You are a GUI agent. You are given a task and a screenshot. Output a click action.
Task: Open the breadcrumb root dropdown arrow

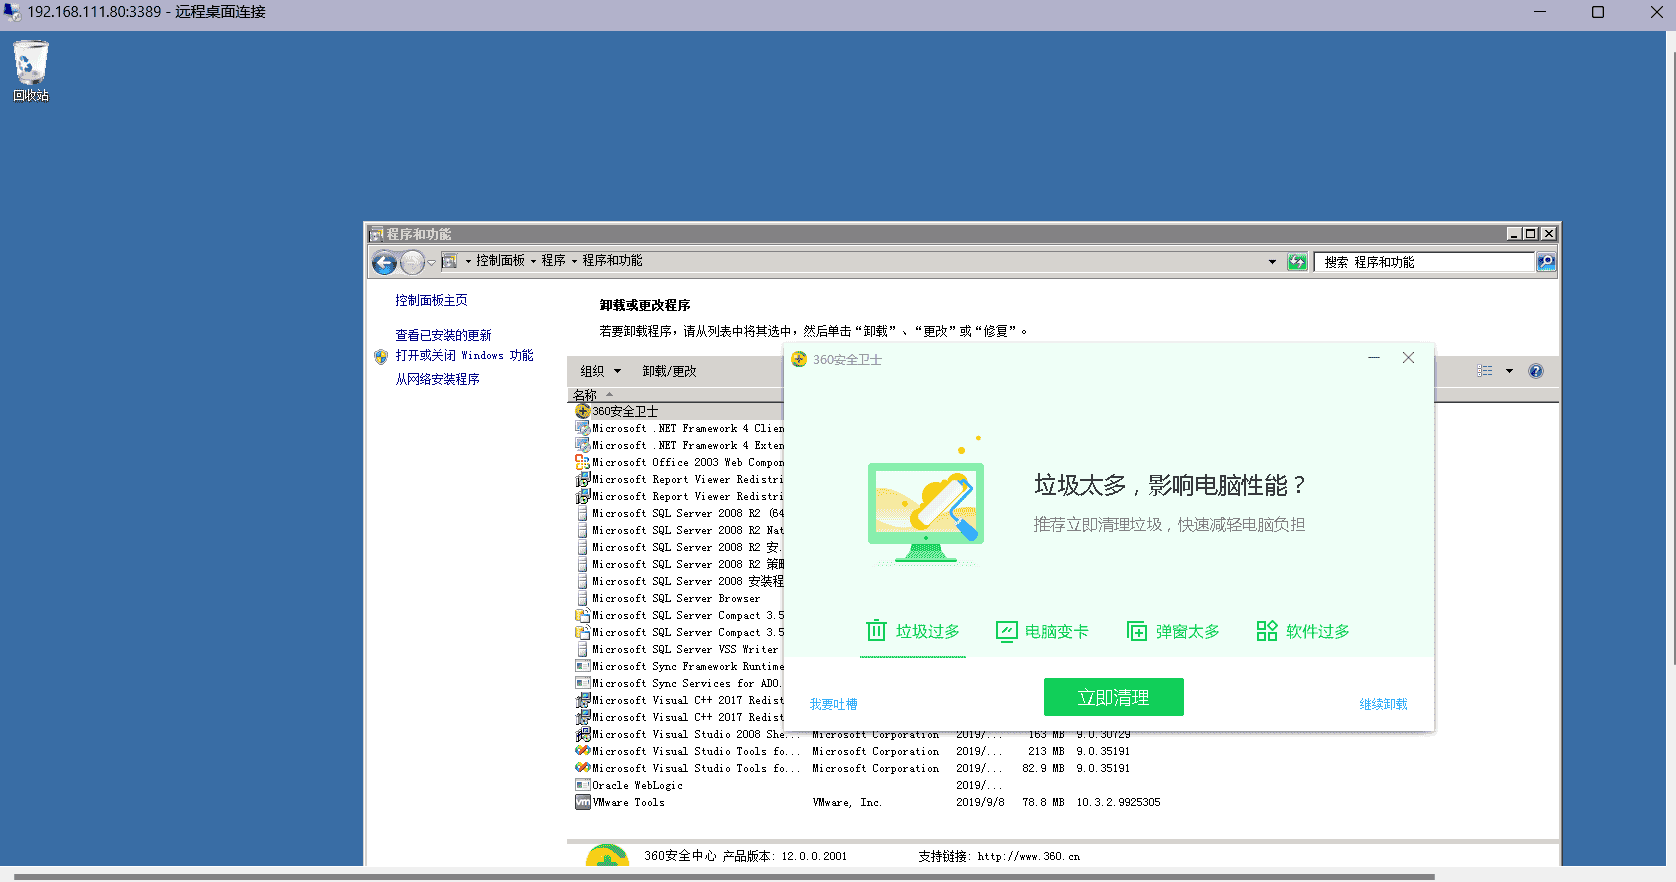click(x=468, y=261)
